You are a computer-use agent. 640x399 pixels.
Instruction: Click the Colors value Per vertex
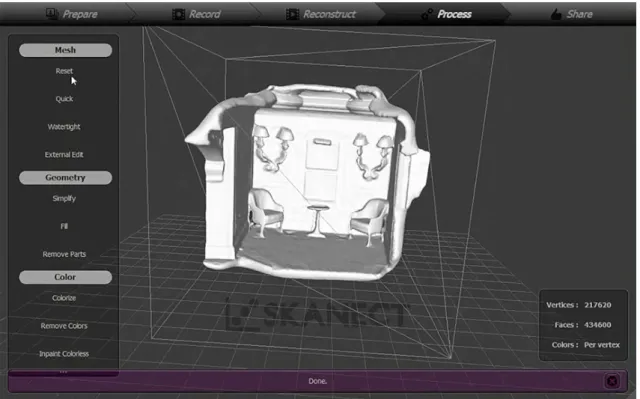click(602, 345)
